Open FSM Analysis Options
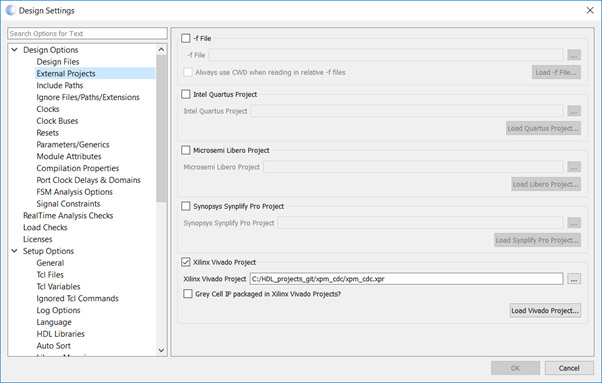The image size is (602, 383). click(74, 192)
